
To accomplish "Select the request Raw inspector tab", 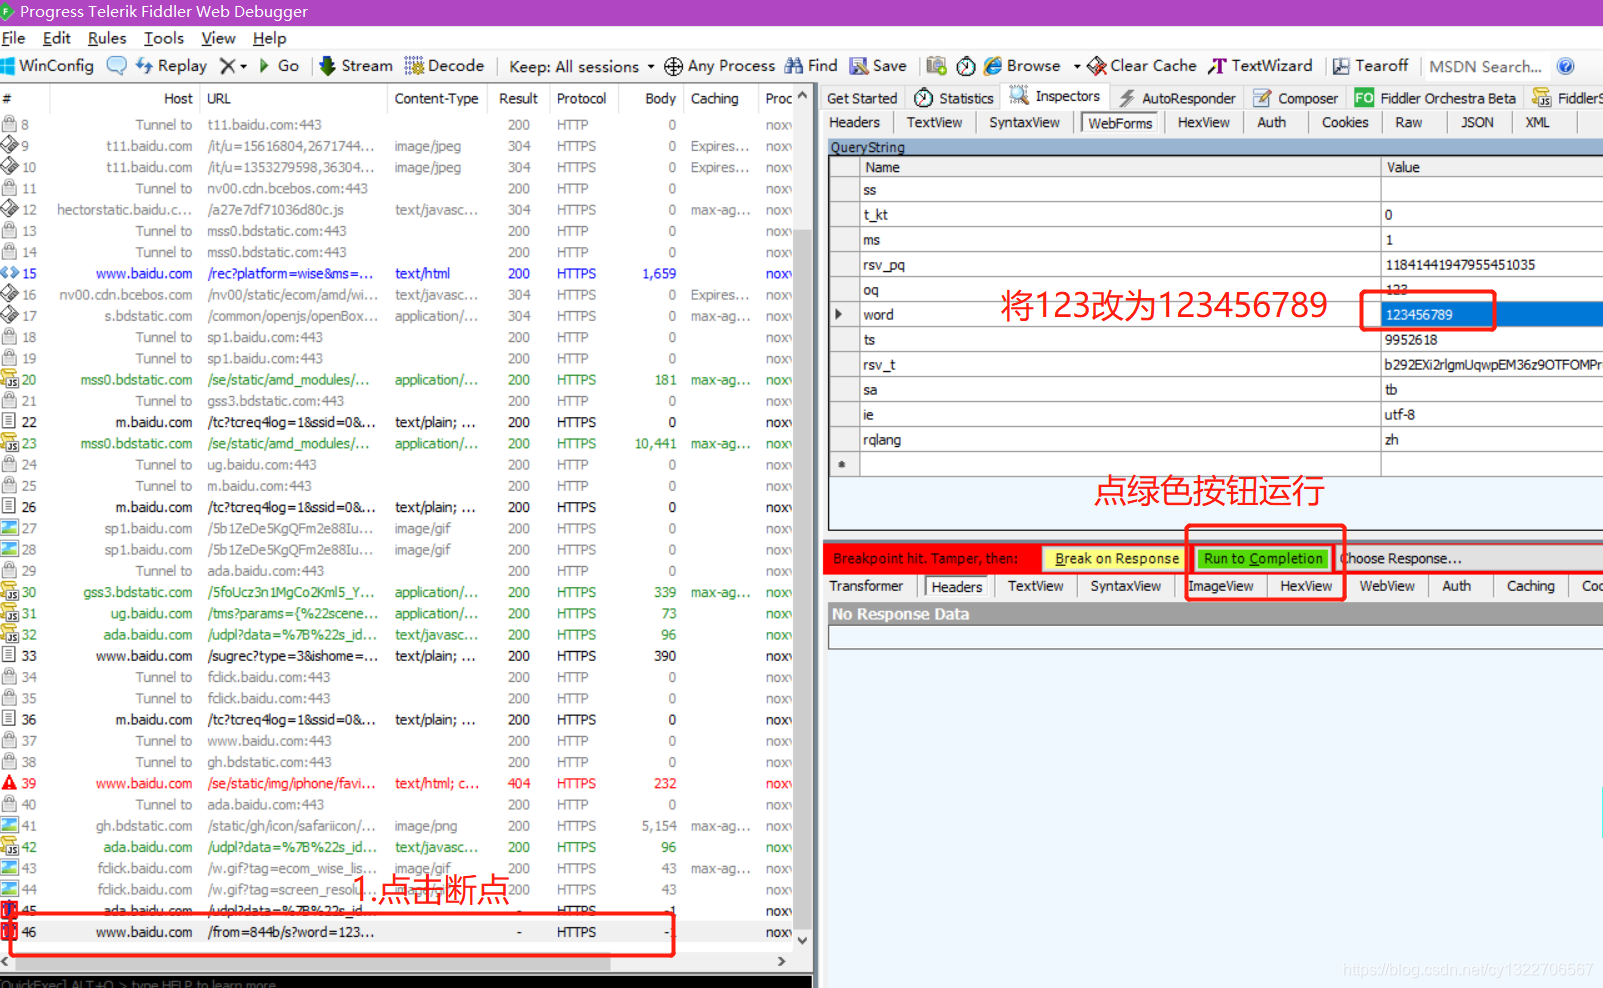I will (x=1408, y=122).
